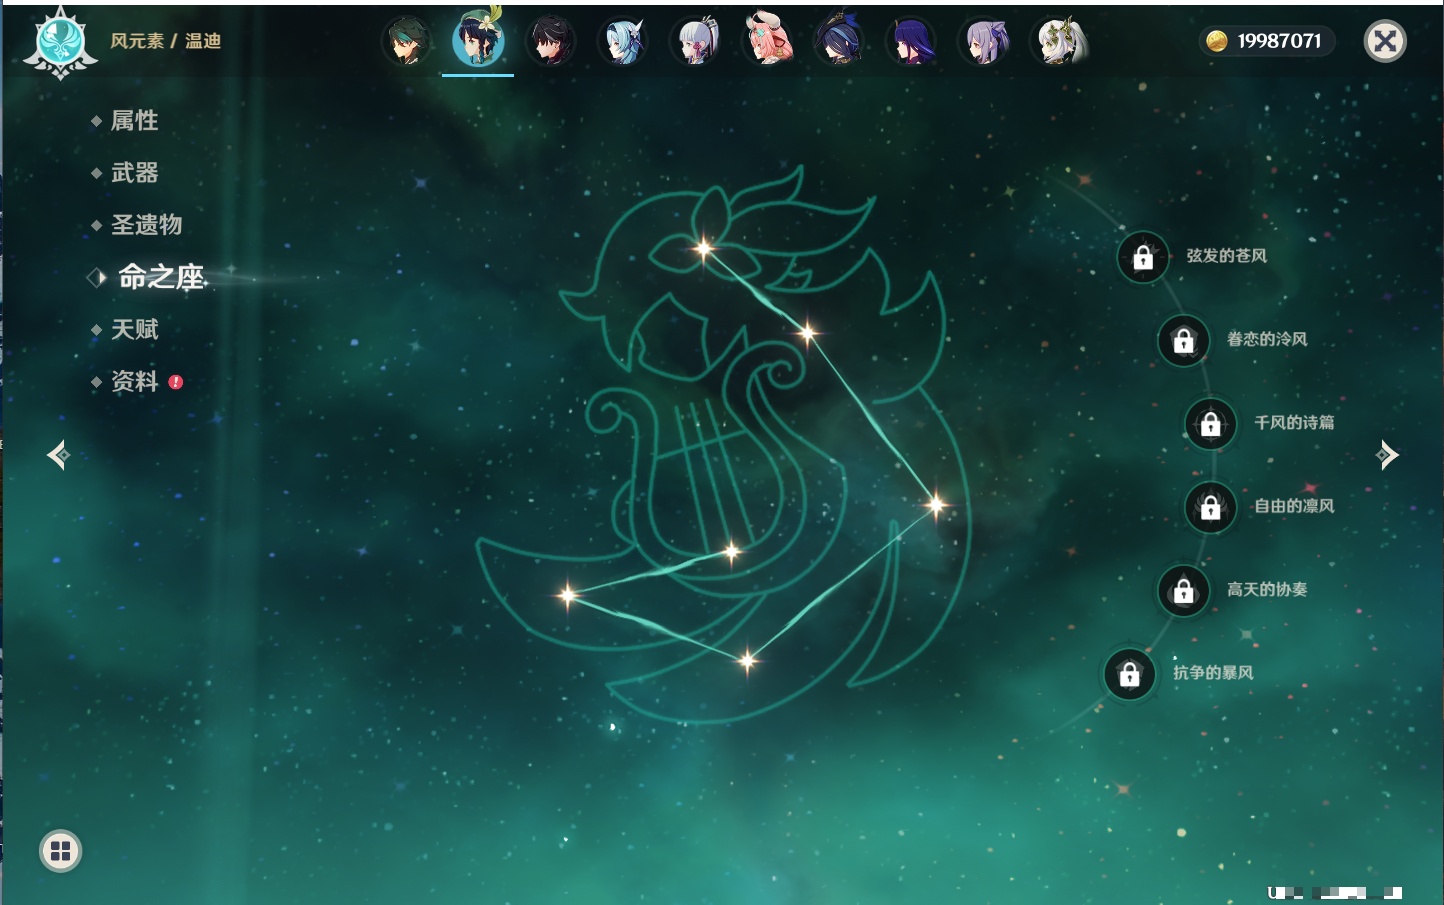This screenshot has height=905, width=1444.
Task: Click the lock icon for 弦发的苍风
Action: pos(1143,258)
